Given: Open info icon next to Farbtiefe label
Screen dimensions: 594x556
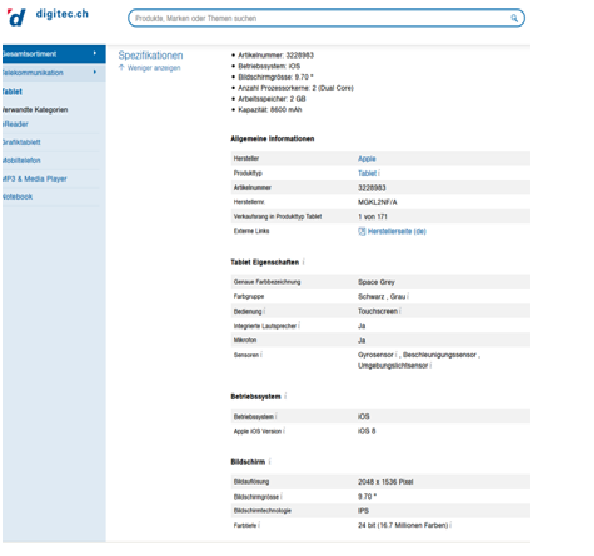Looking at the screenshot, I should click(259, 525).
